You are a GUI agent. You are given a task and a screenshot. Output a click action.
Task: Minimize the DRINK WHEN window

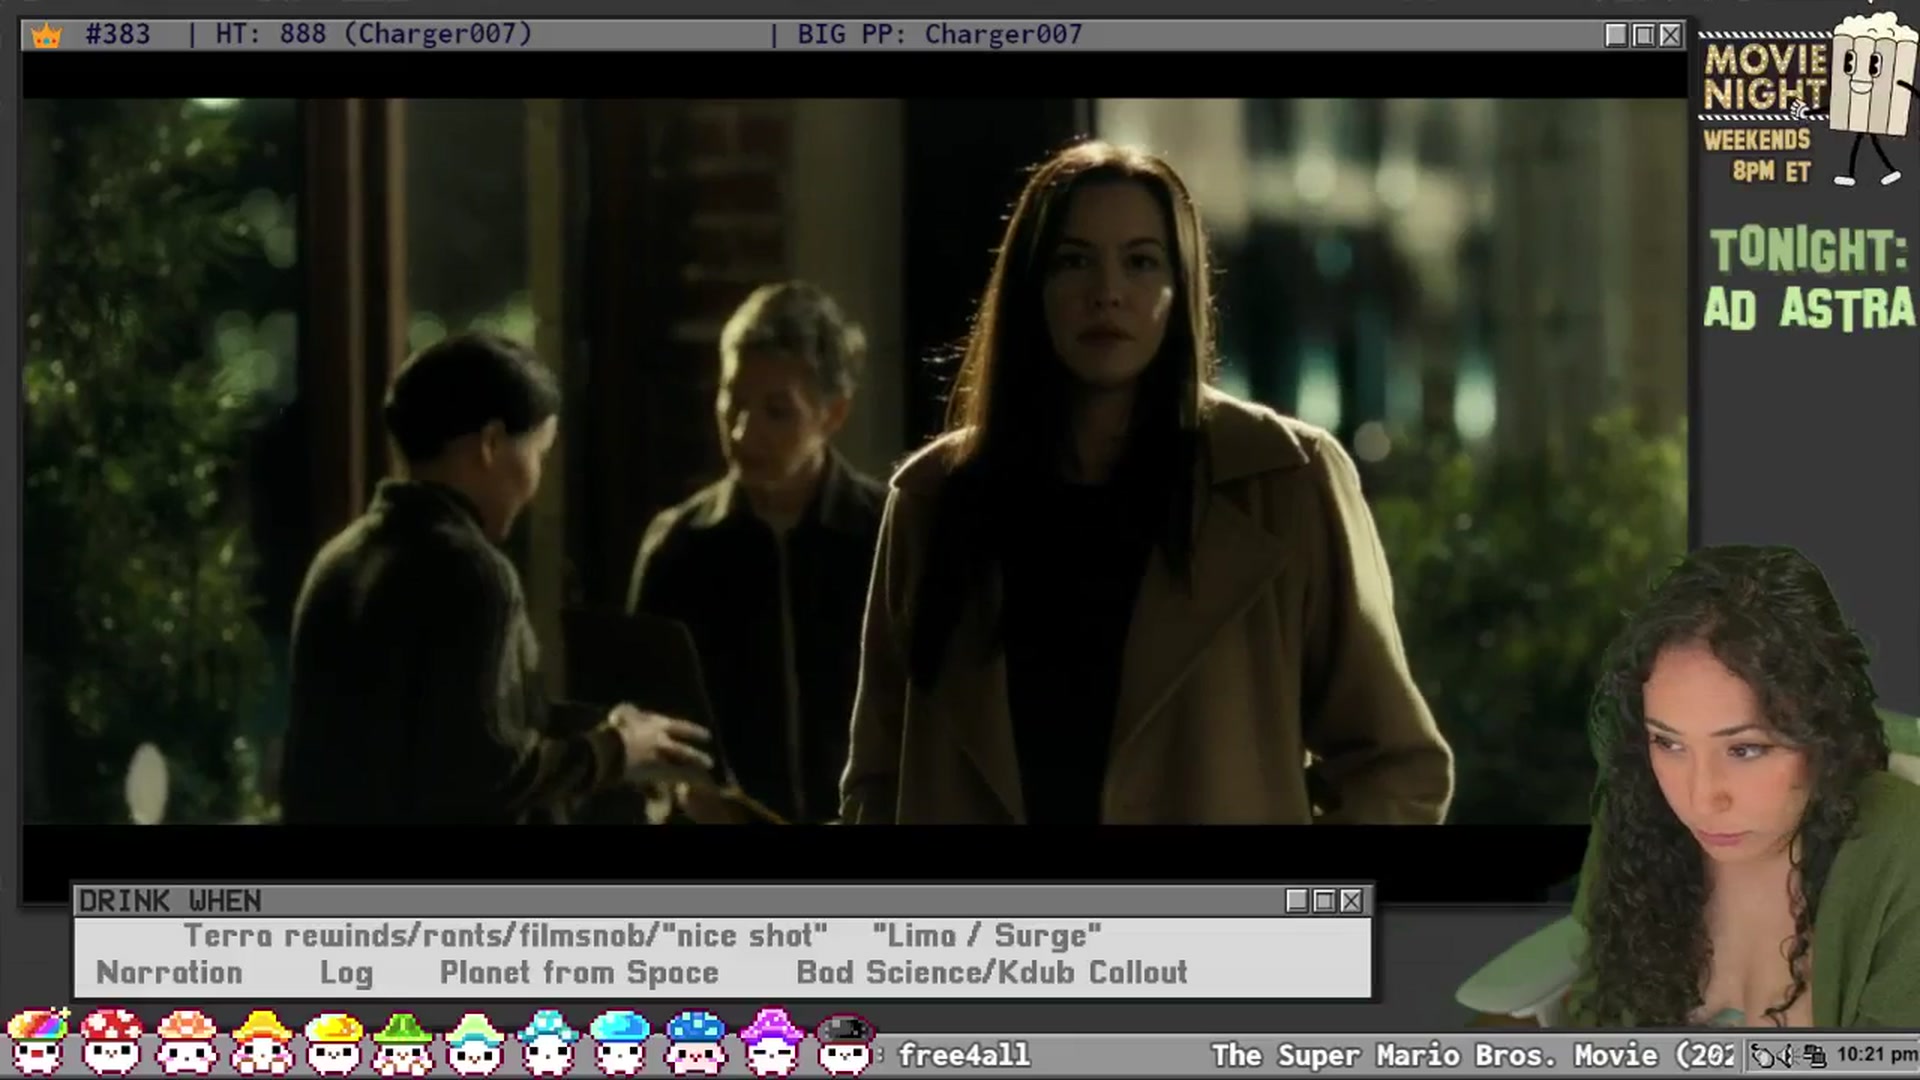coord(1297,901)
